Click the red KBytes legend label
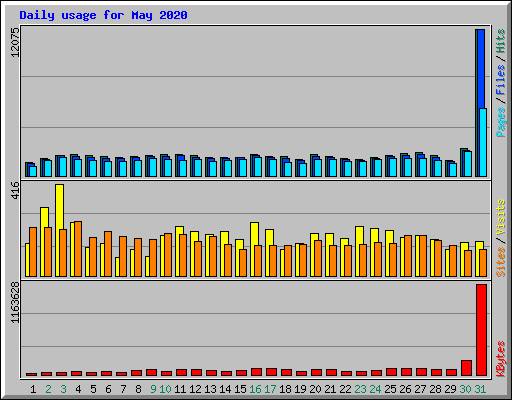This screenshot has width=512, height=400. [x=500, y=359]
